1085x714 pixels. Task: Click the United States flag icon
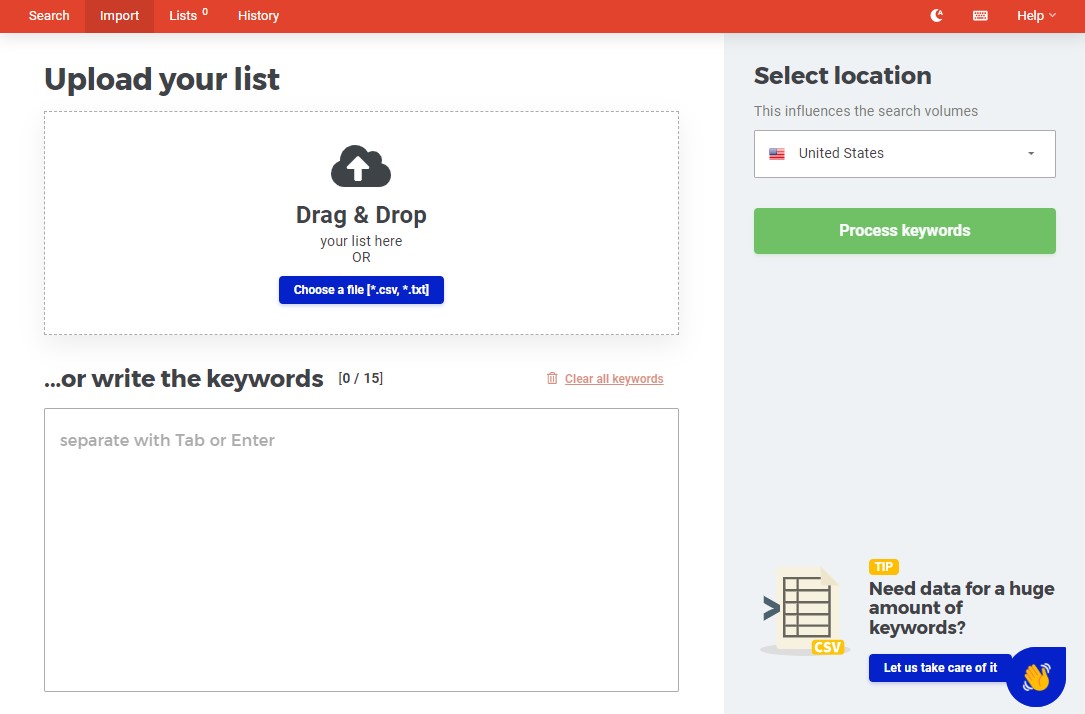[x=776, y=154]
